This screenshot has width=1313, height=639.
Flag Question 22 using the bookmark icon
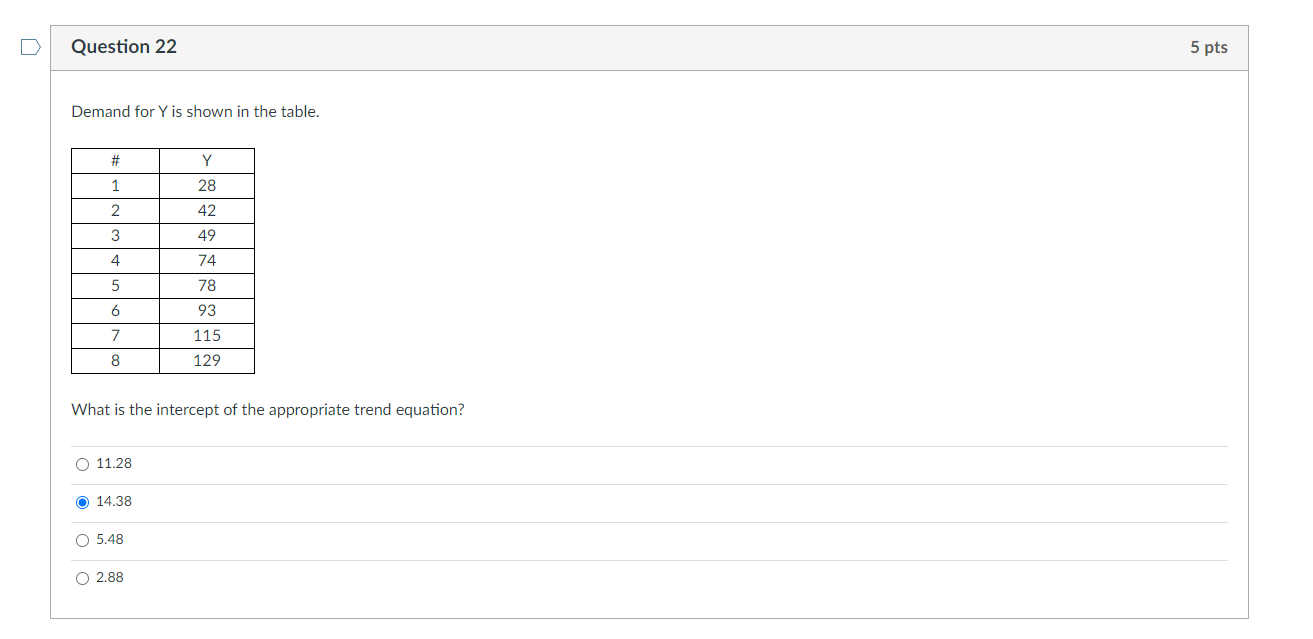(29, 44)
